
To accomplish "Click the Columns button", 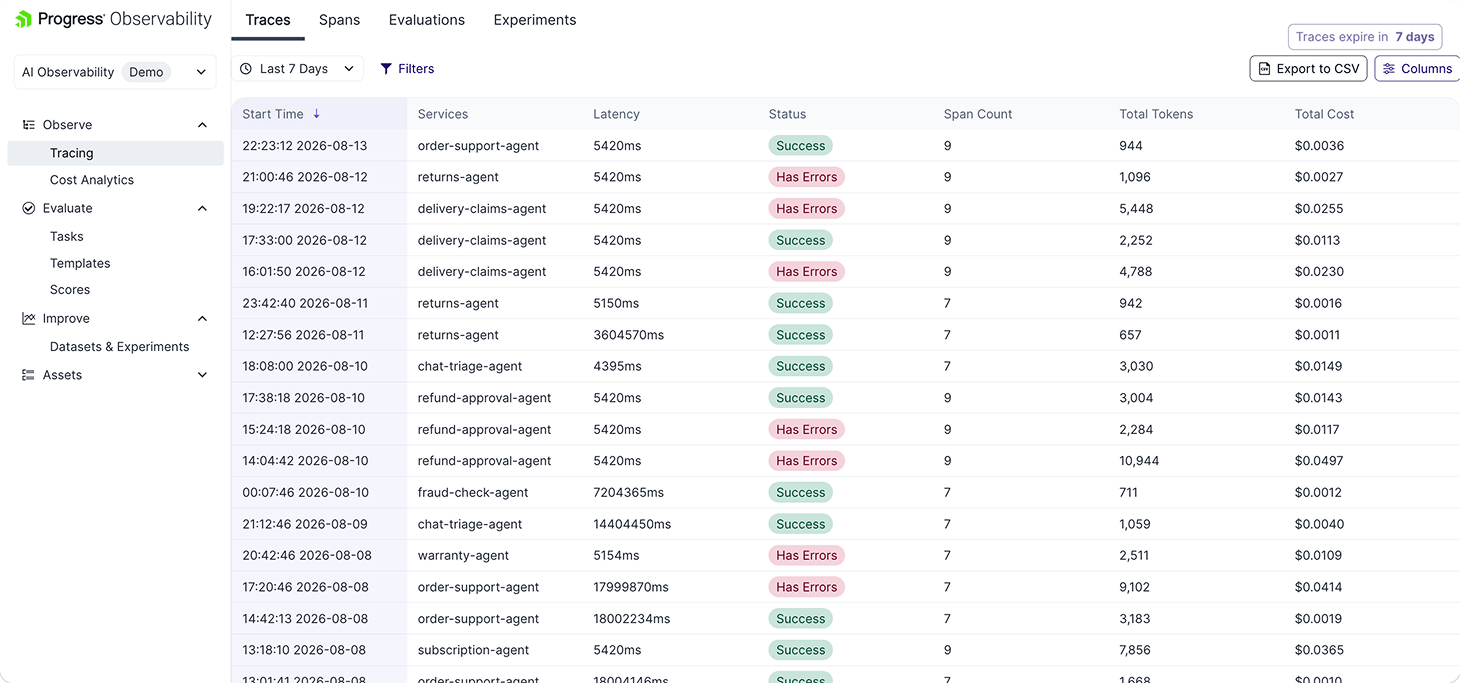I will [x=1418, y=69].
